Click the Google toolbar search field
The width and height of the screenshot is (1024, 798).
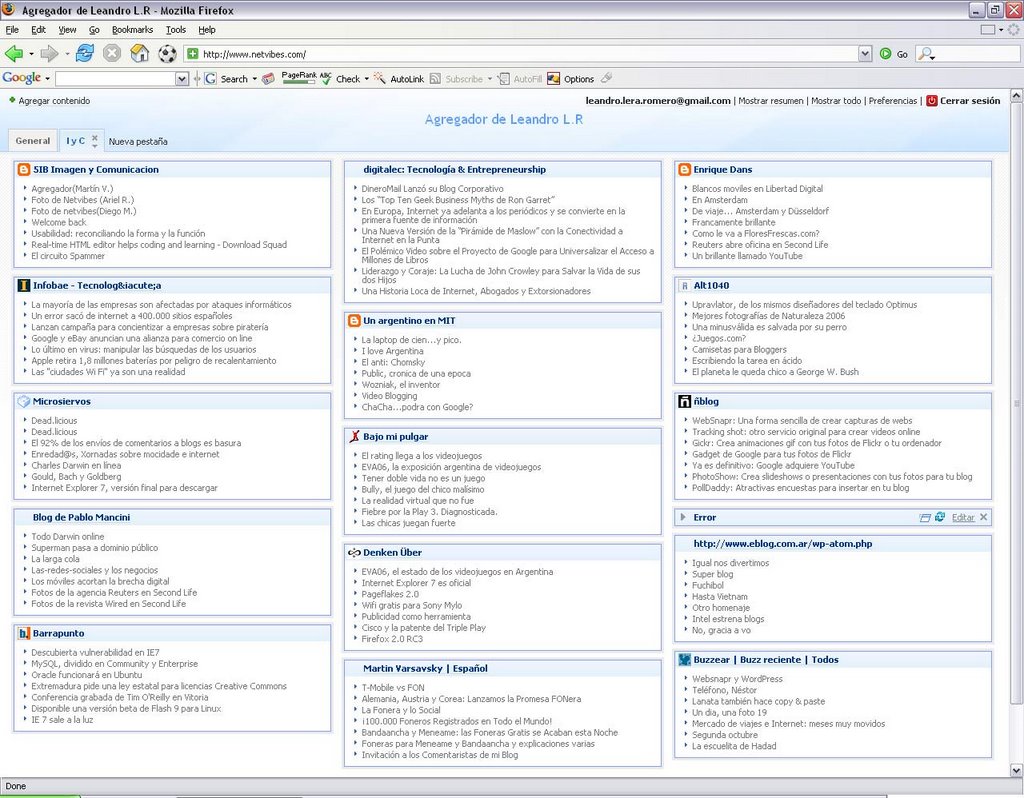[x=116, y=79]
